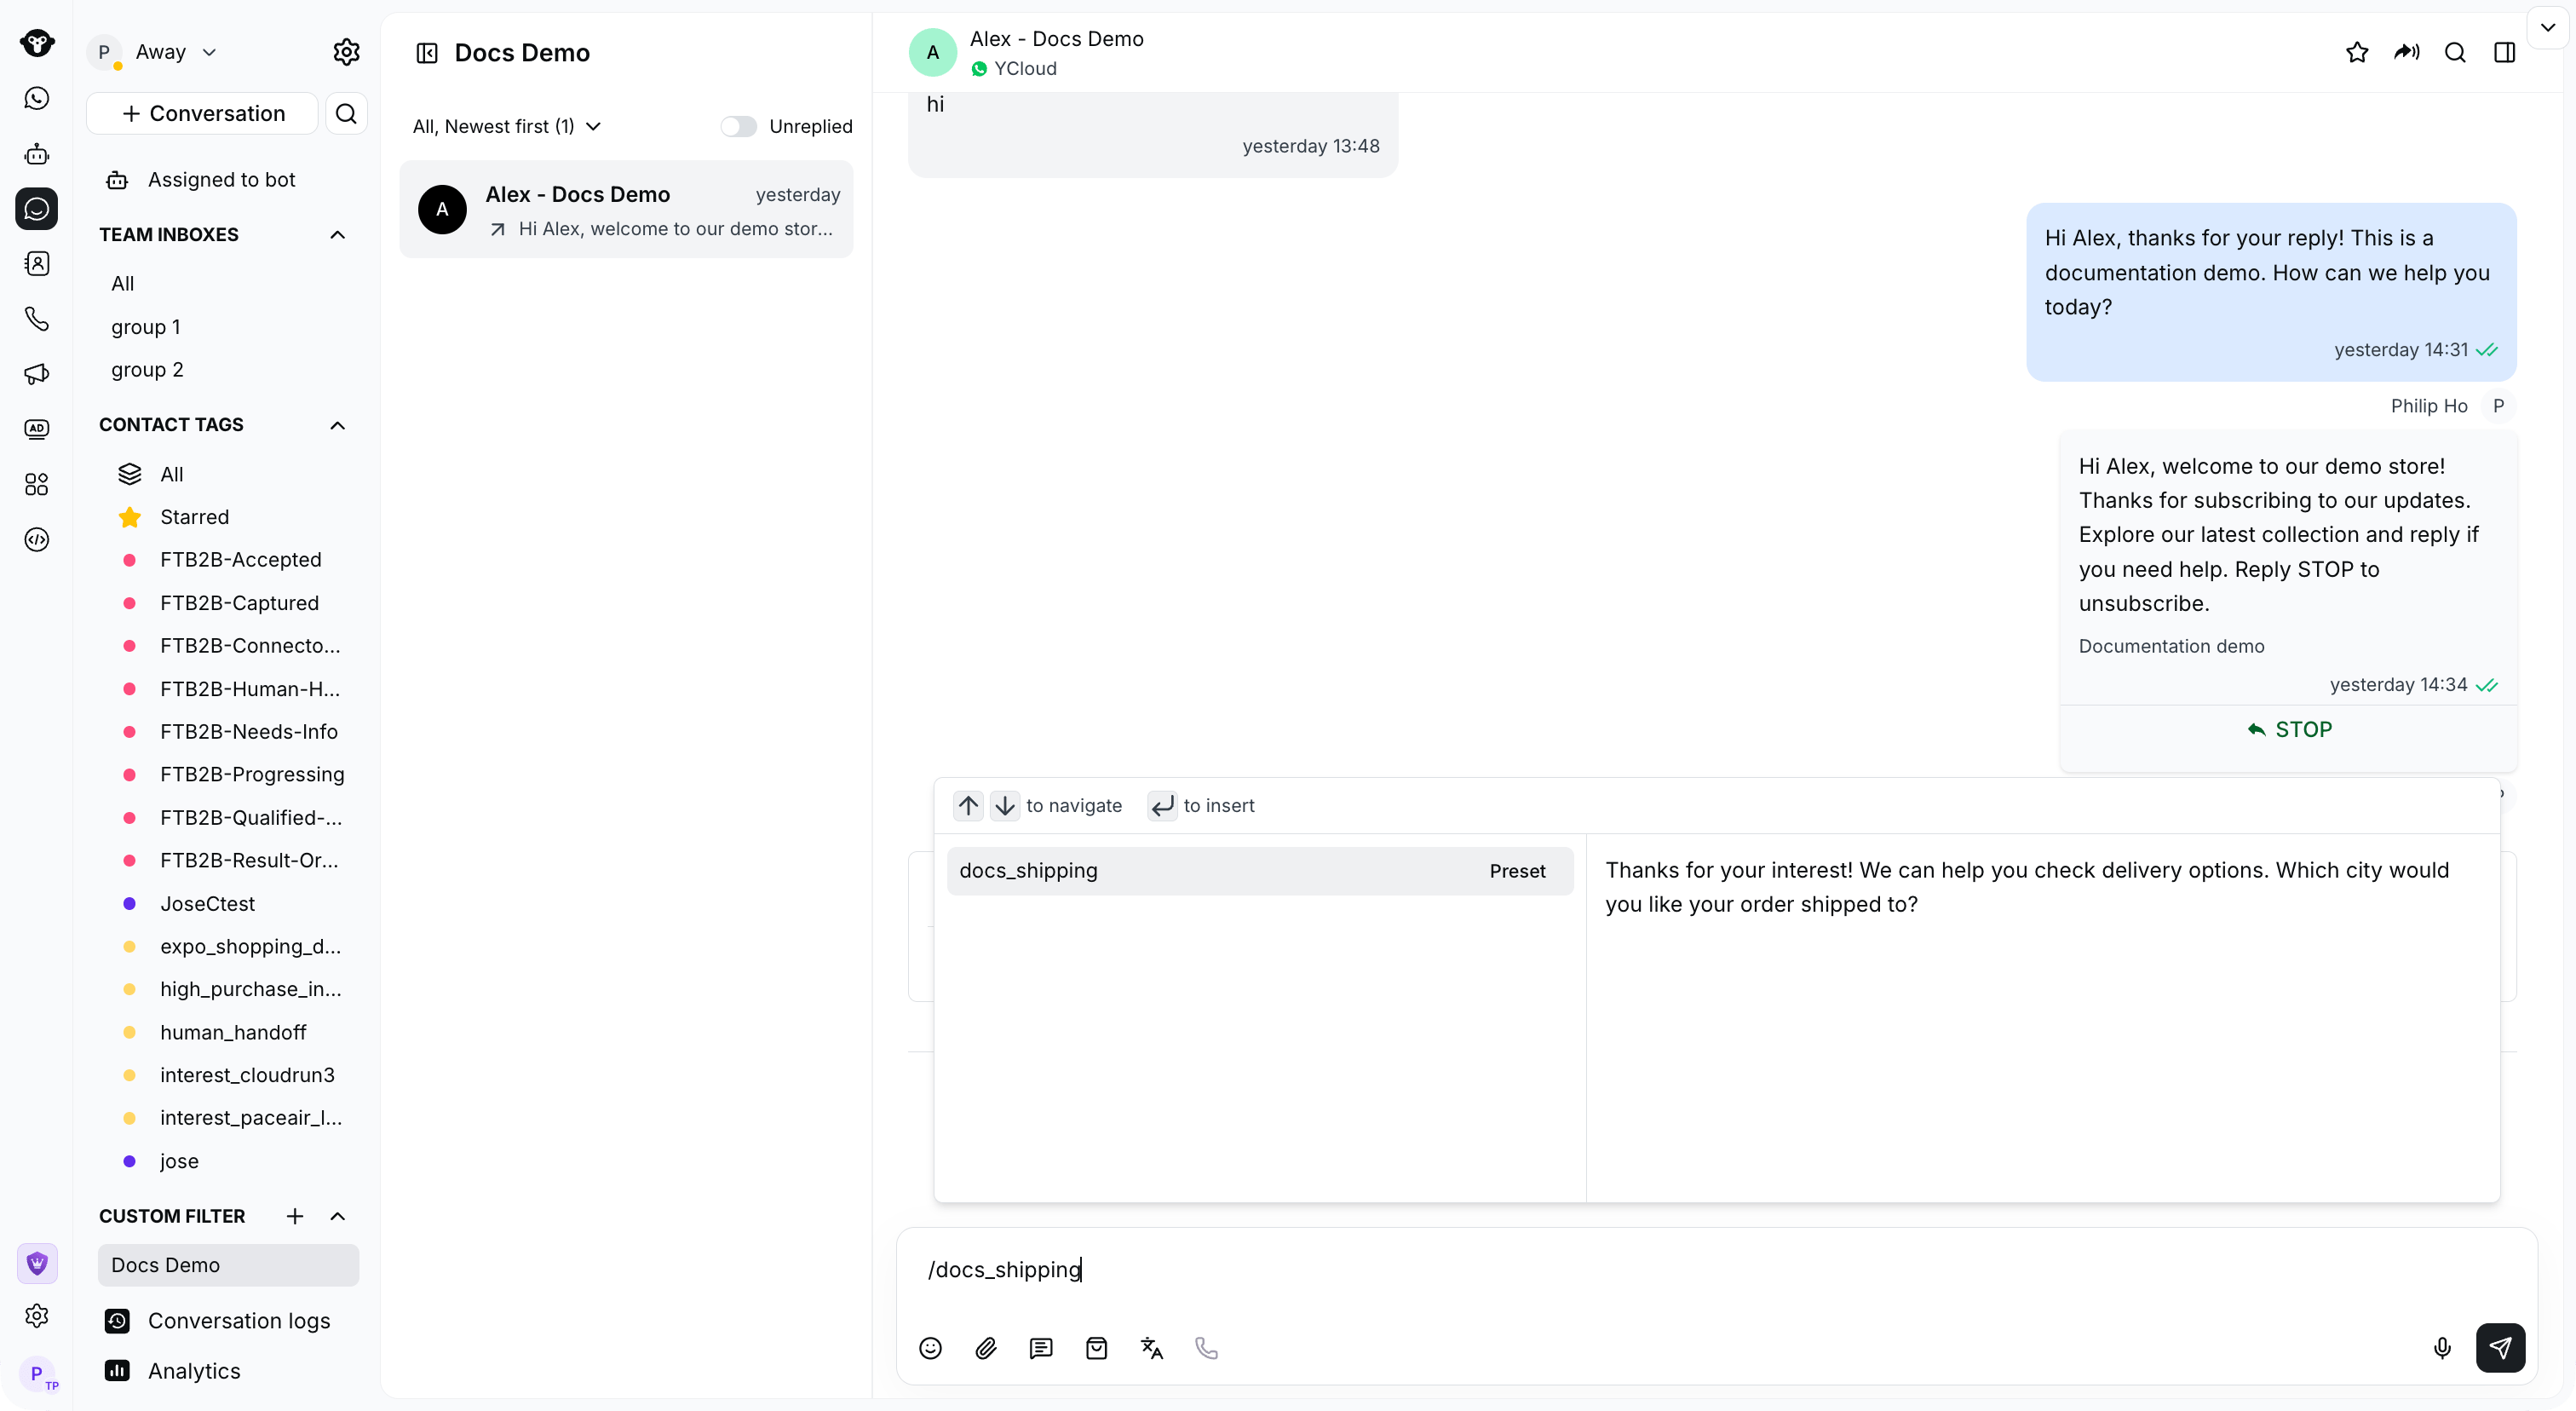Collapse the CUSTOM FILTER section
The width and height of the screenshot is (2576, 1411).
coord(338,1216)
